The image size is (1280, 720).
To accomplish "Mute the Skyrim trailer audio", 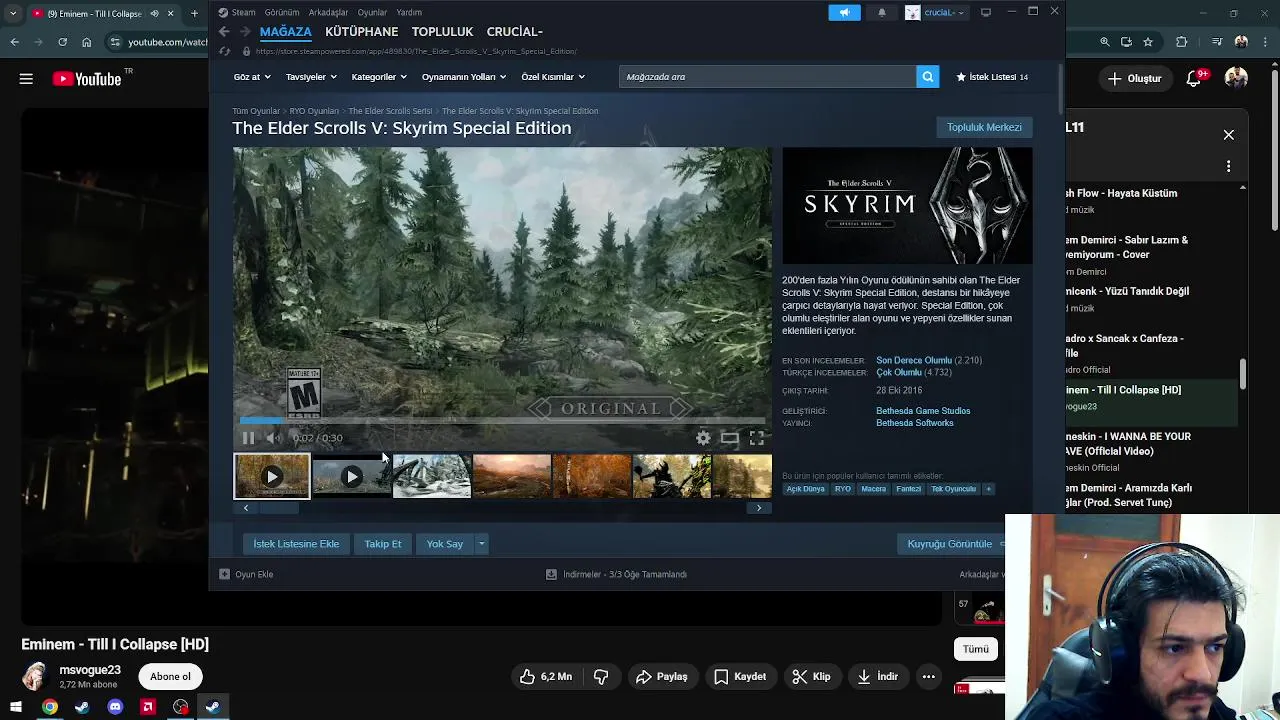I will click(273, 438).
